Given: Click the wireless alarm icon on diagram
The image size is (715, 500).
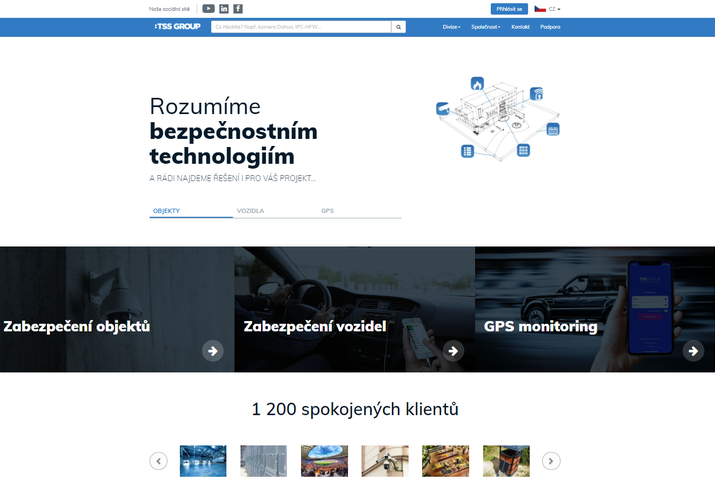Looking at the screenshot, I should [537, 94].
